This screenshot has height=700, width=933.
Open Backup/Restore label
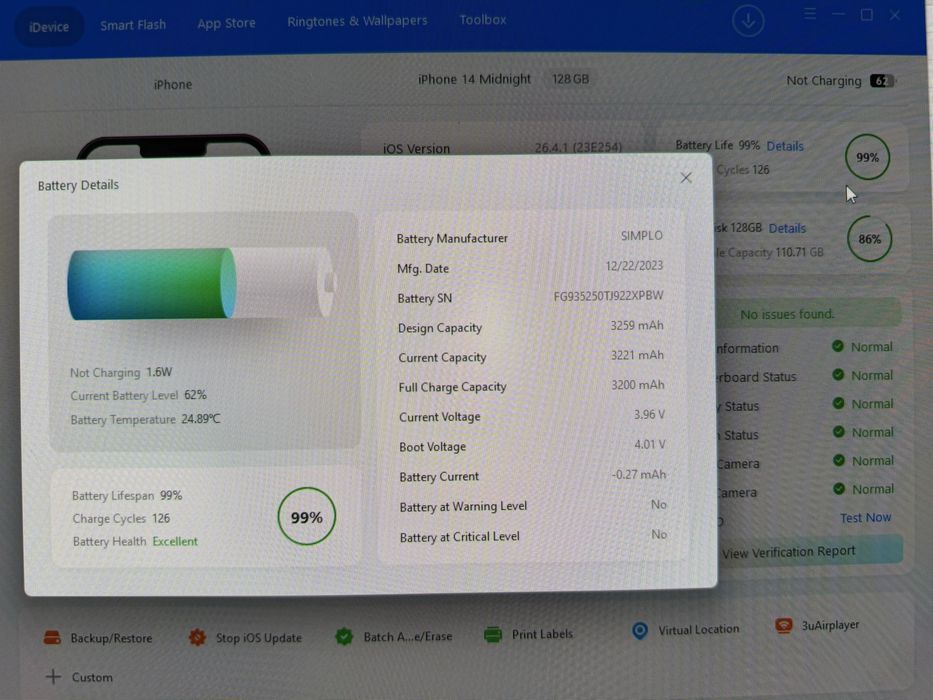click(x=111, y=638)
